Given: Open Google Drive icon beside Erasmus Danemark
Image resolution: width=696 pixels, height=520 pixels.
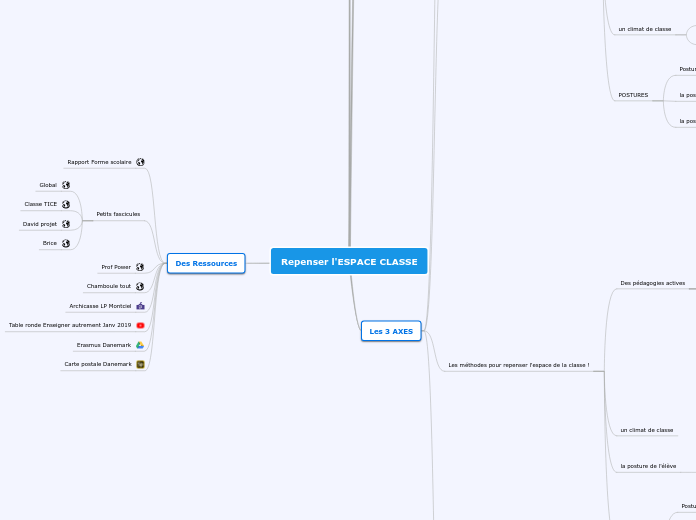Looking at the screenshot, I should (140, 345).
